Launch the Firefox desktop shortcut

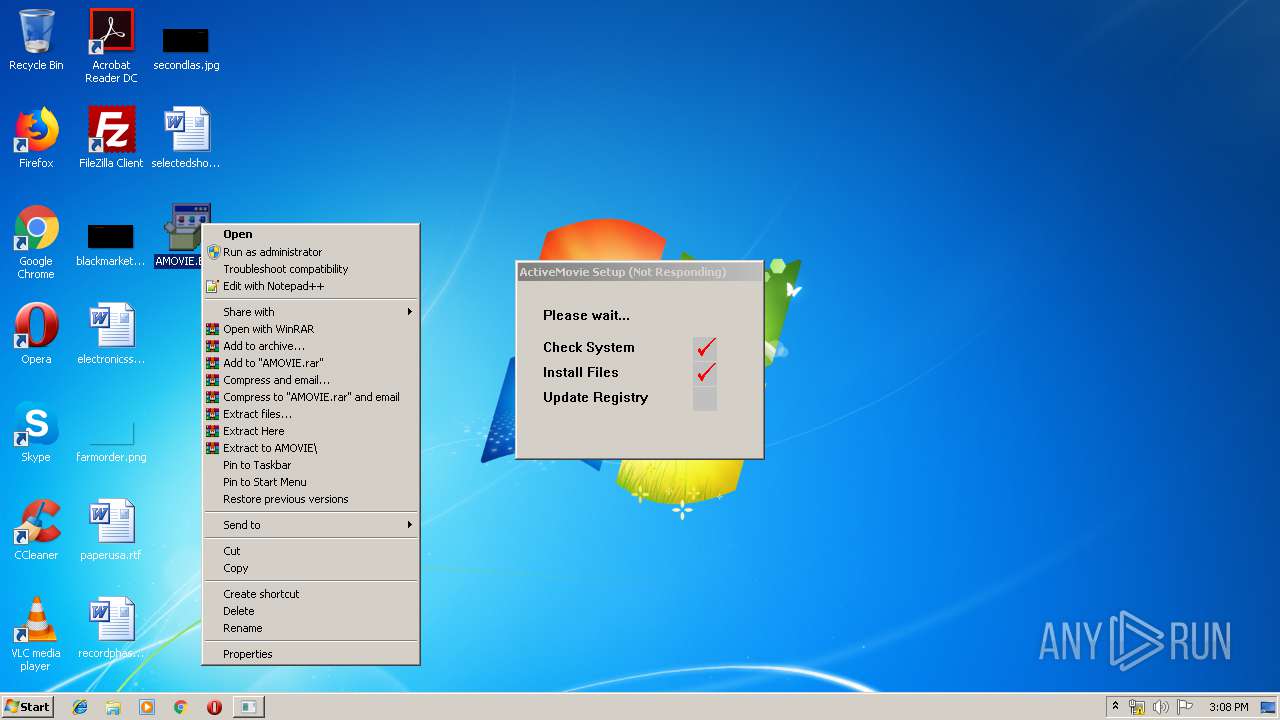click(36, 138)
